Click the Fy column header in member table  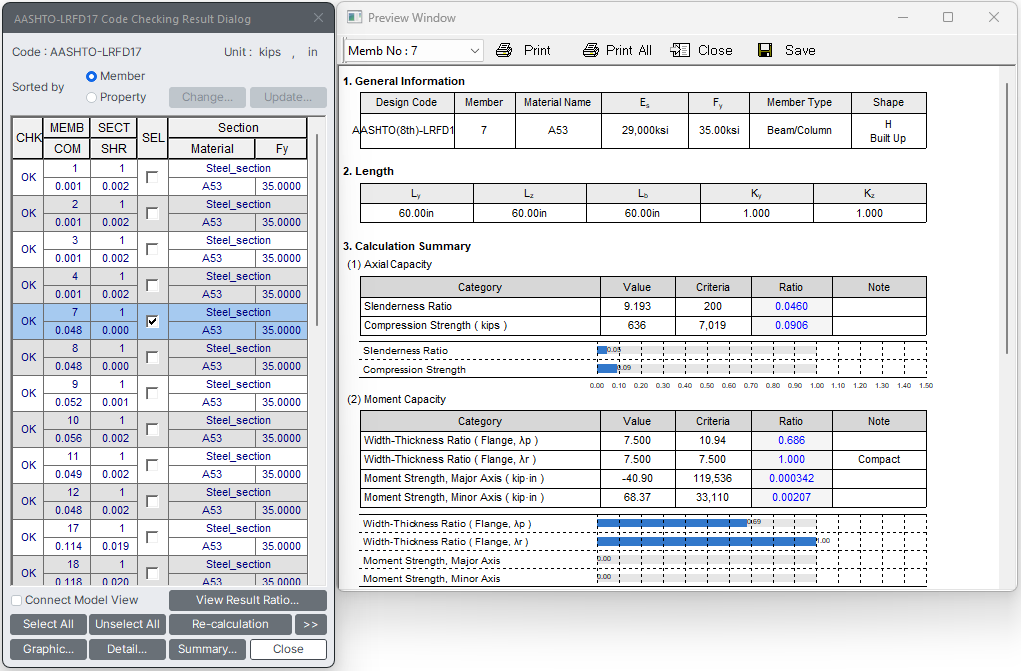(x=281, y=149)
